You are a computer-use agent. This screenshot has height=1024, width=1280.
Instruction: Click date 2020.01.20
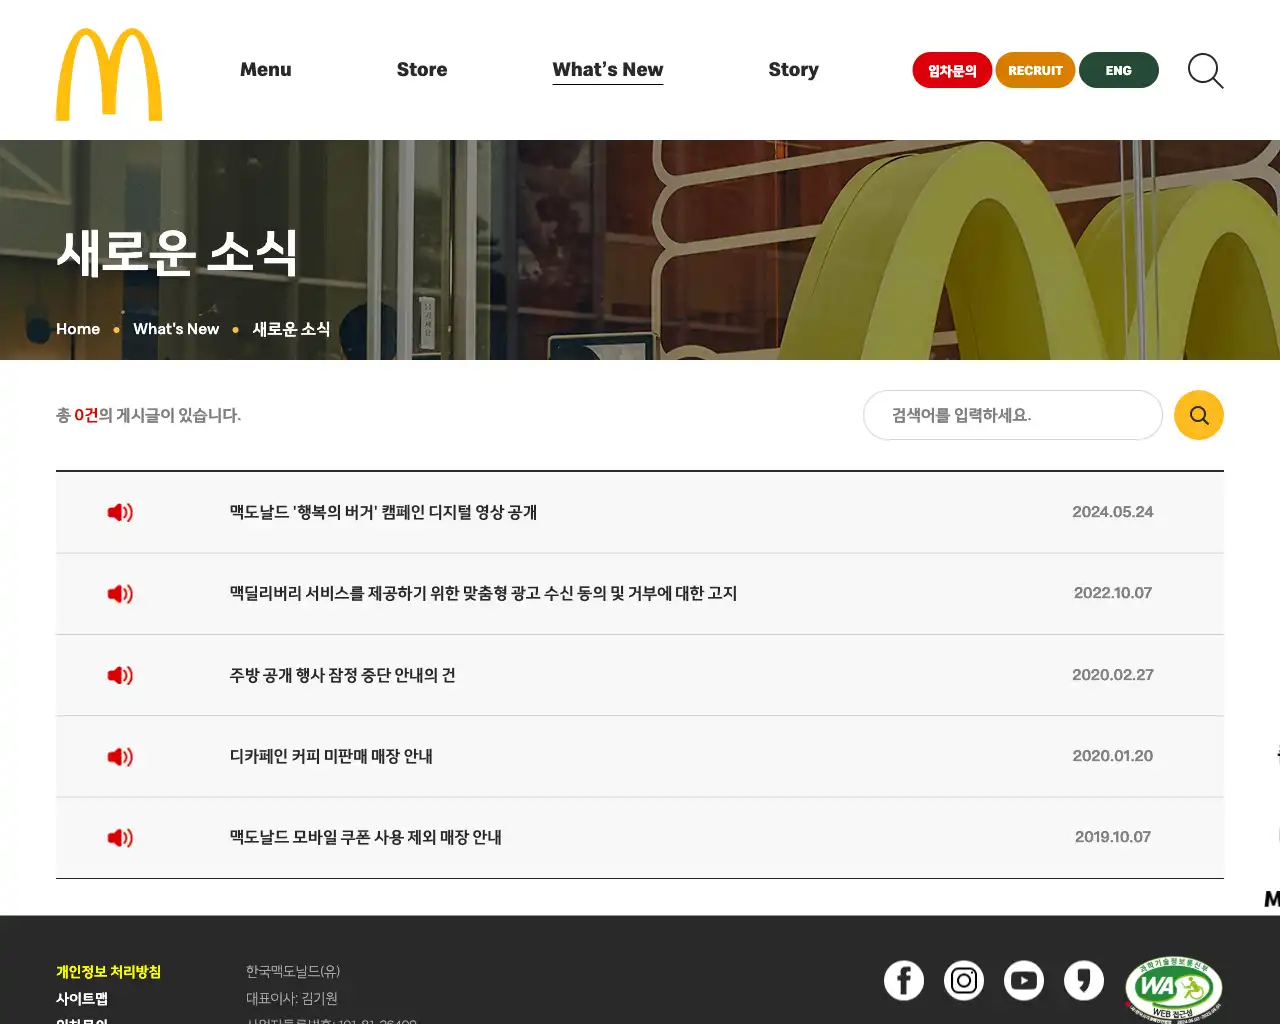coord(1113,756)
